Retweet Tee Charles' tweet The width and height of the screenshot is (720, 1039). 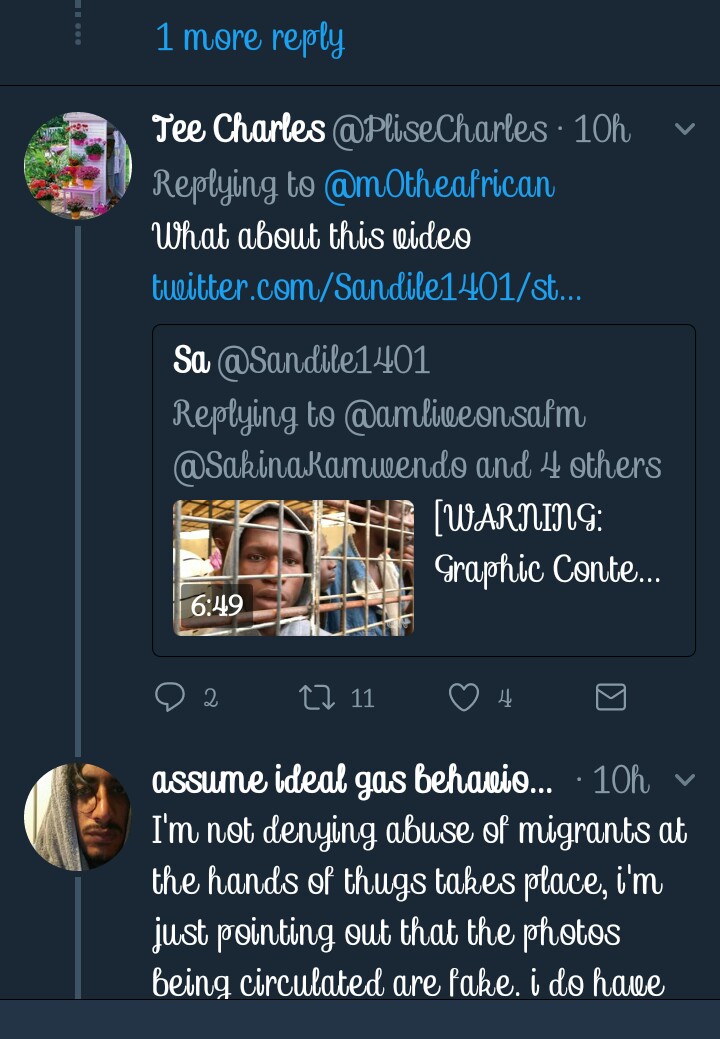coord(317,696)
